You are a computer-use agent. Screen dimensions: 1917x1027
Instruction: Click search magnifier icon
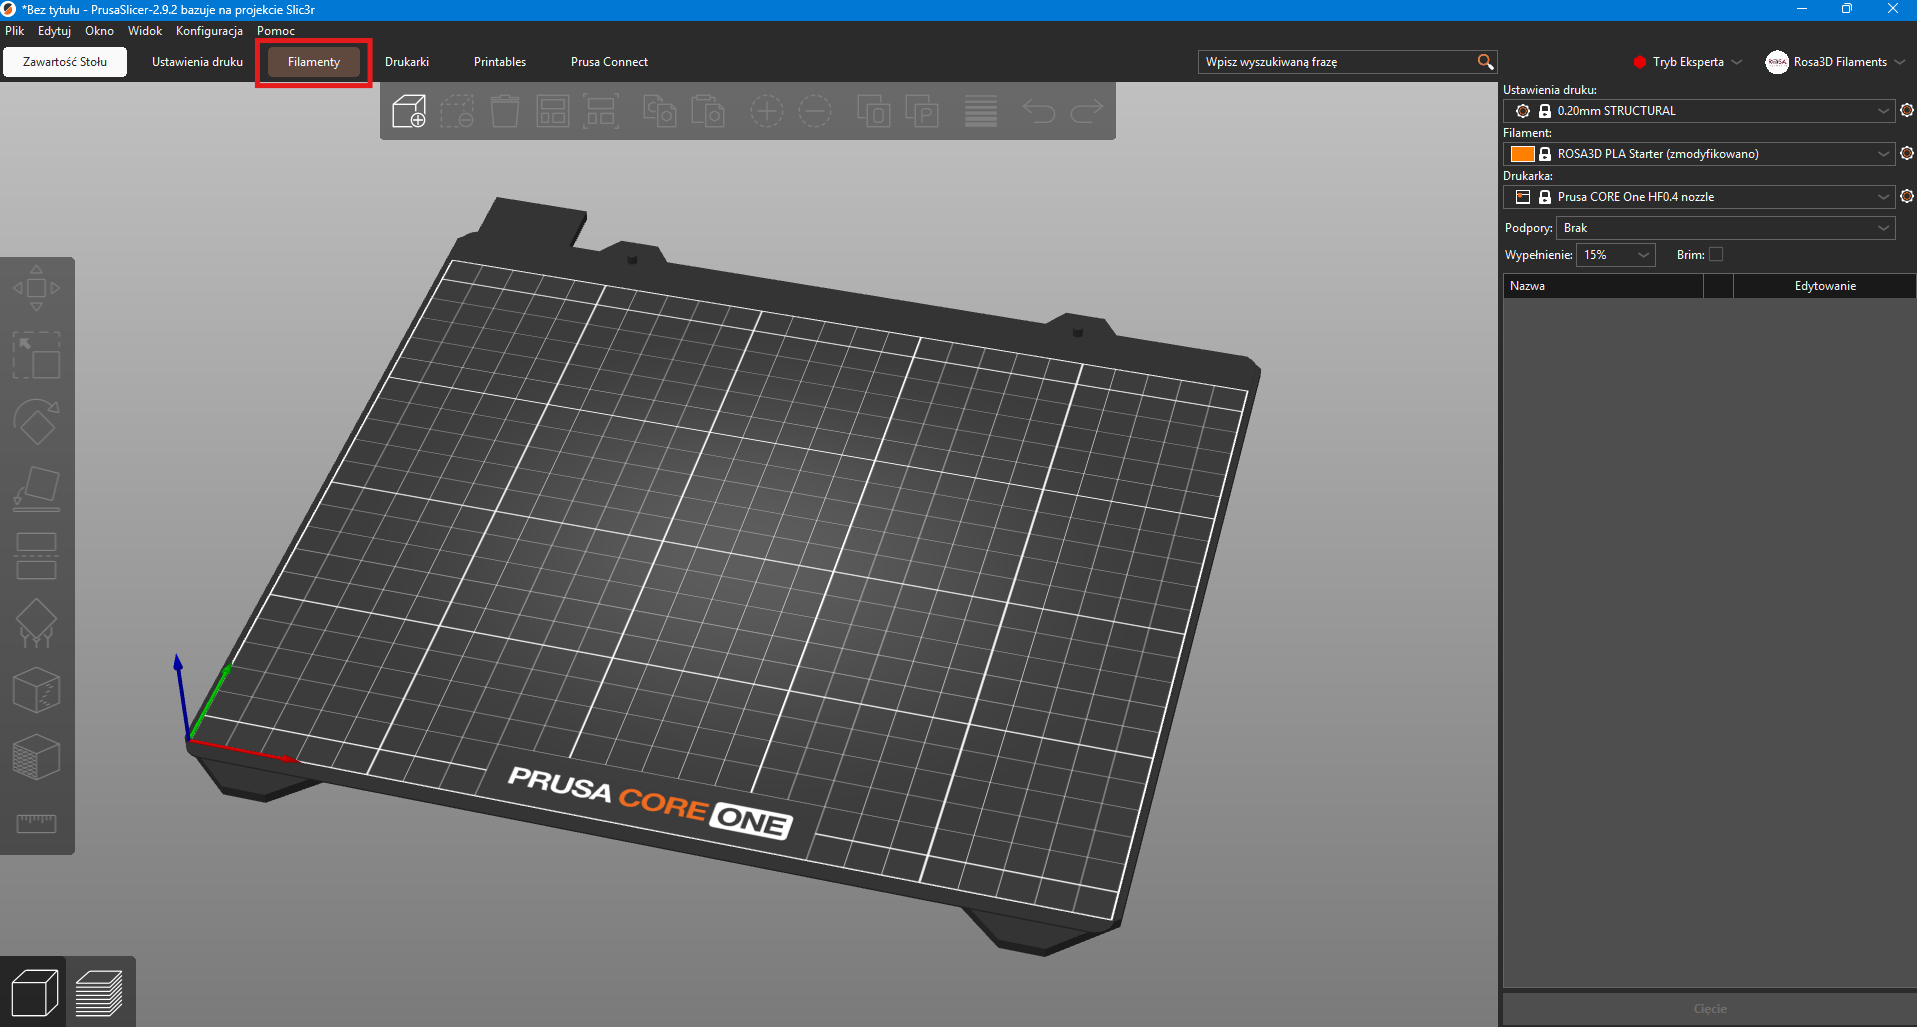click(x=1485, y=62)
